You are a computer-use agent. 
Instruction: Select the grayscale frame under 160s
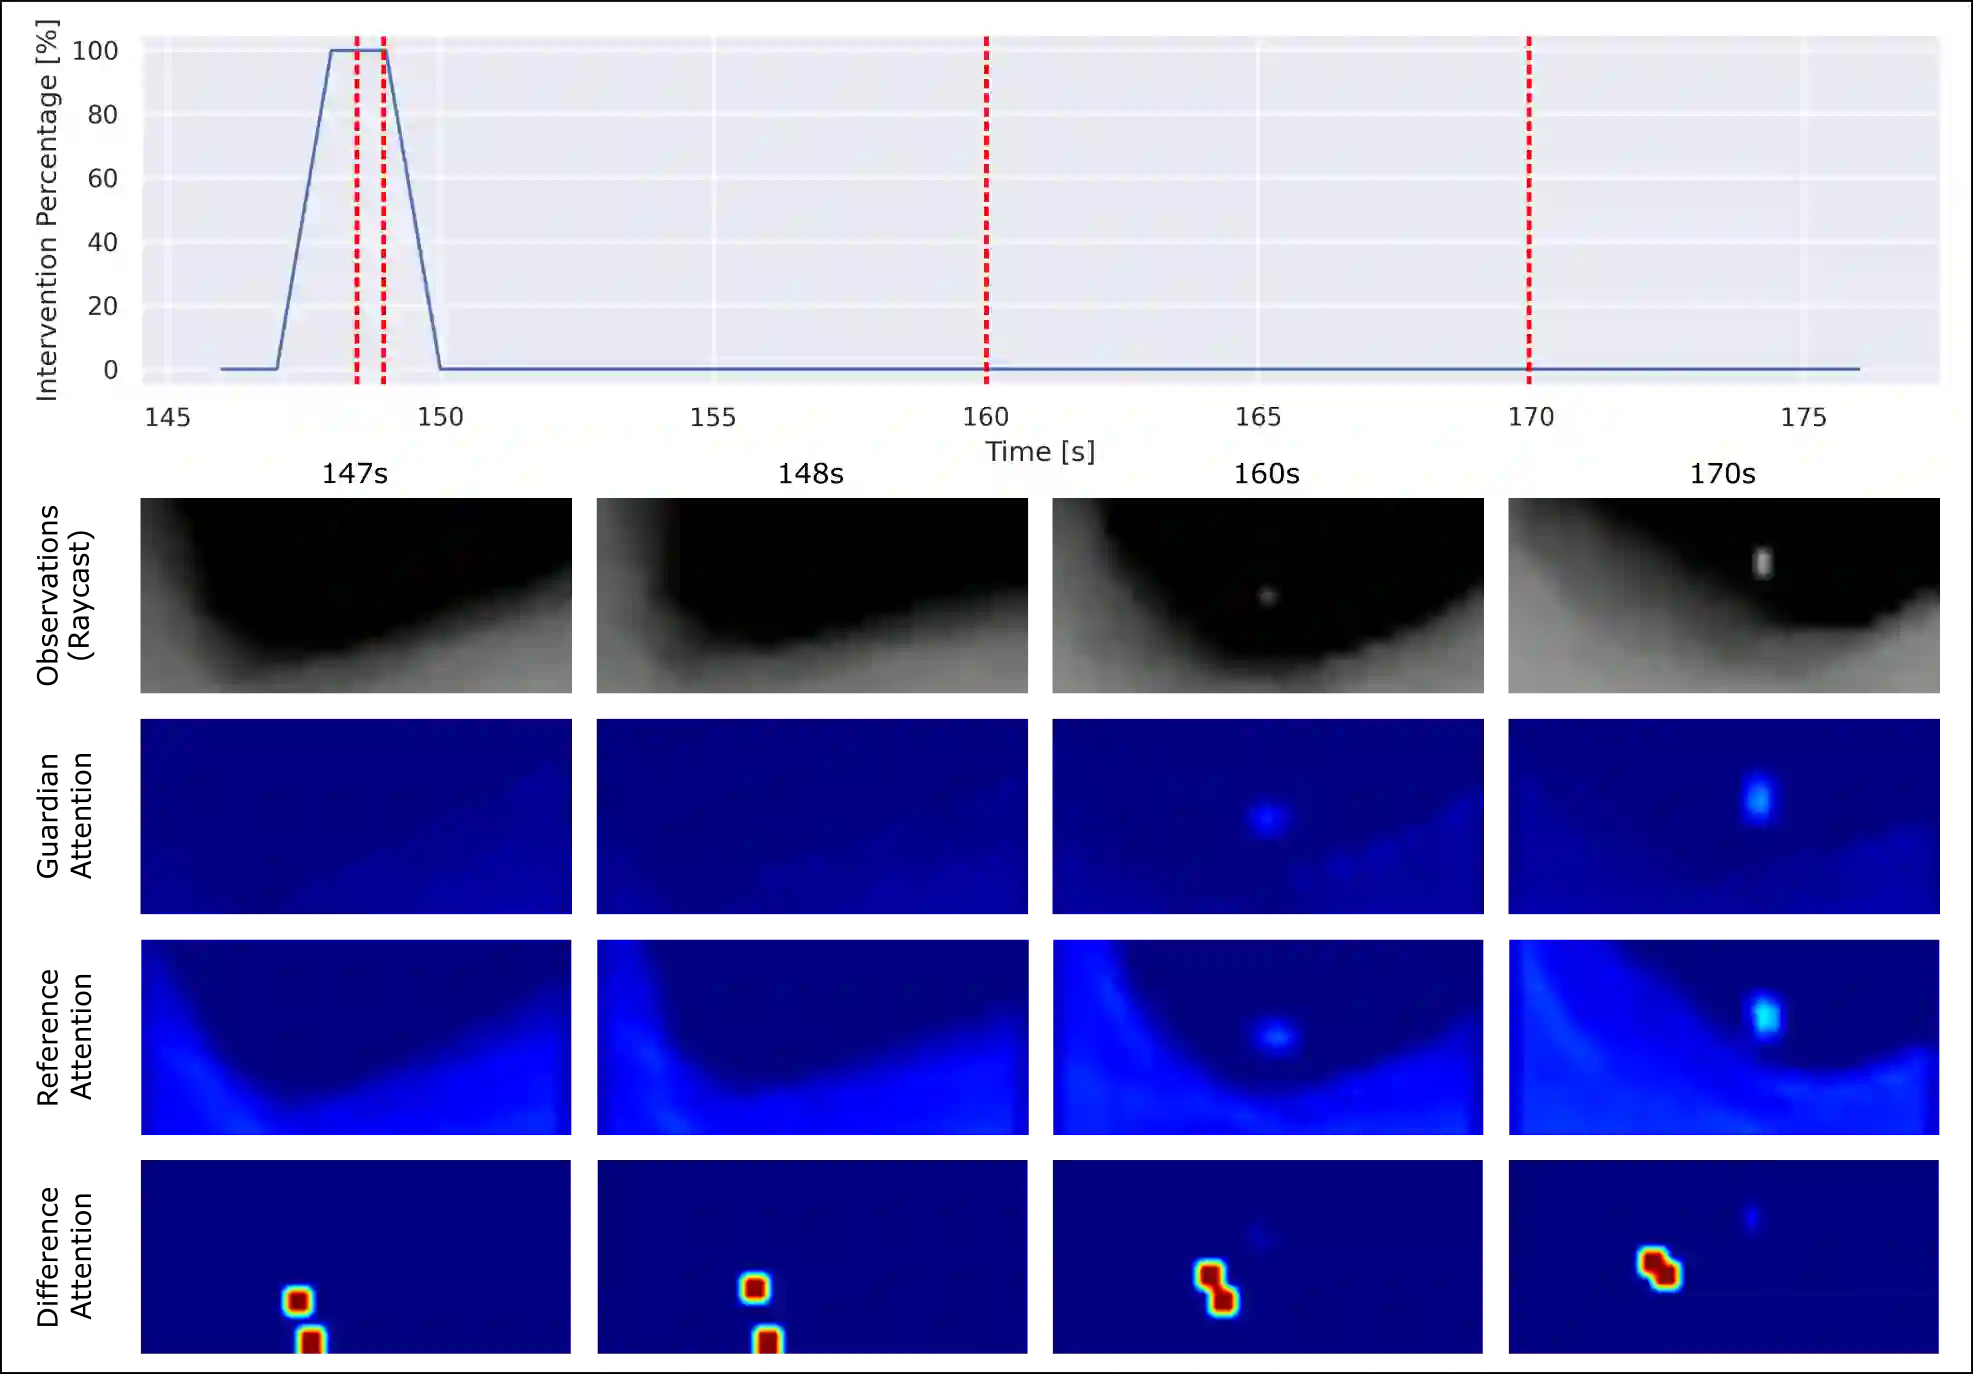1267,596
